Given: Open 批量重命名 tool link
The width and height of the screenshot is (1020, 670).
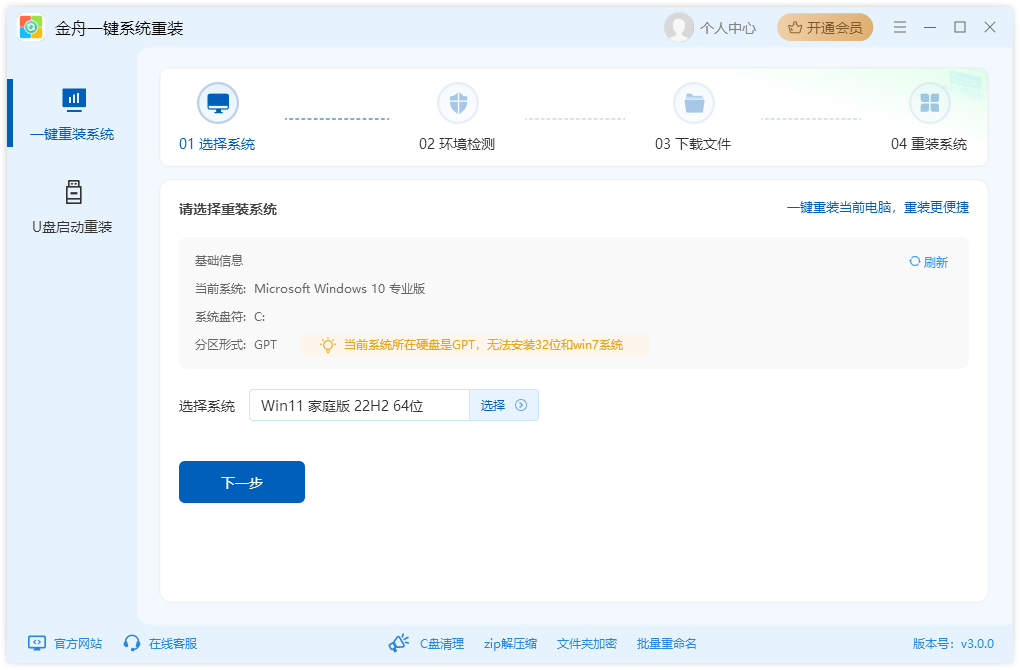Looking at the screenshot, I should pos(667,644).
